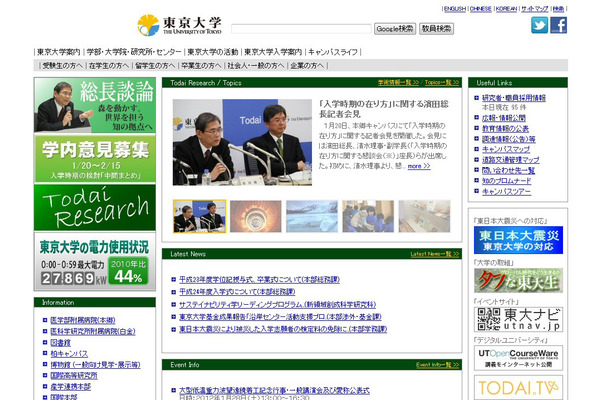Select the snowy landscape topic thumbnail
Screen dimensions: 610x400
[x=312, y=216]
